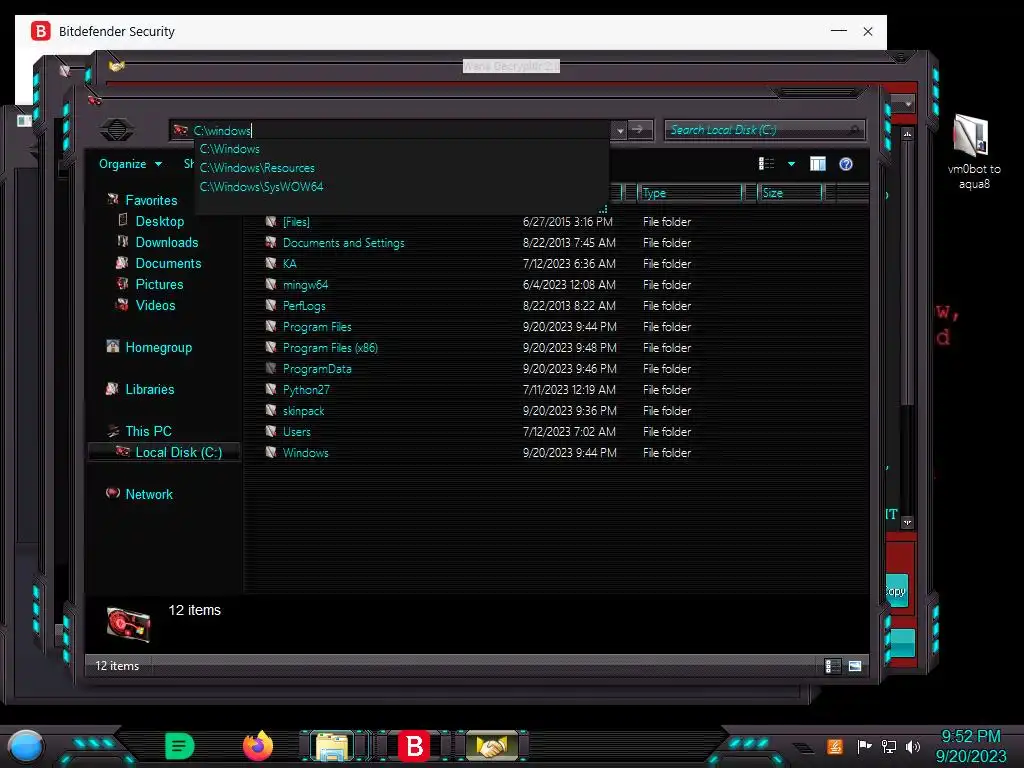Open File Explorer taskbar button
Viewport: 1024px width, 768px height.
[x=332, y=746]
